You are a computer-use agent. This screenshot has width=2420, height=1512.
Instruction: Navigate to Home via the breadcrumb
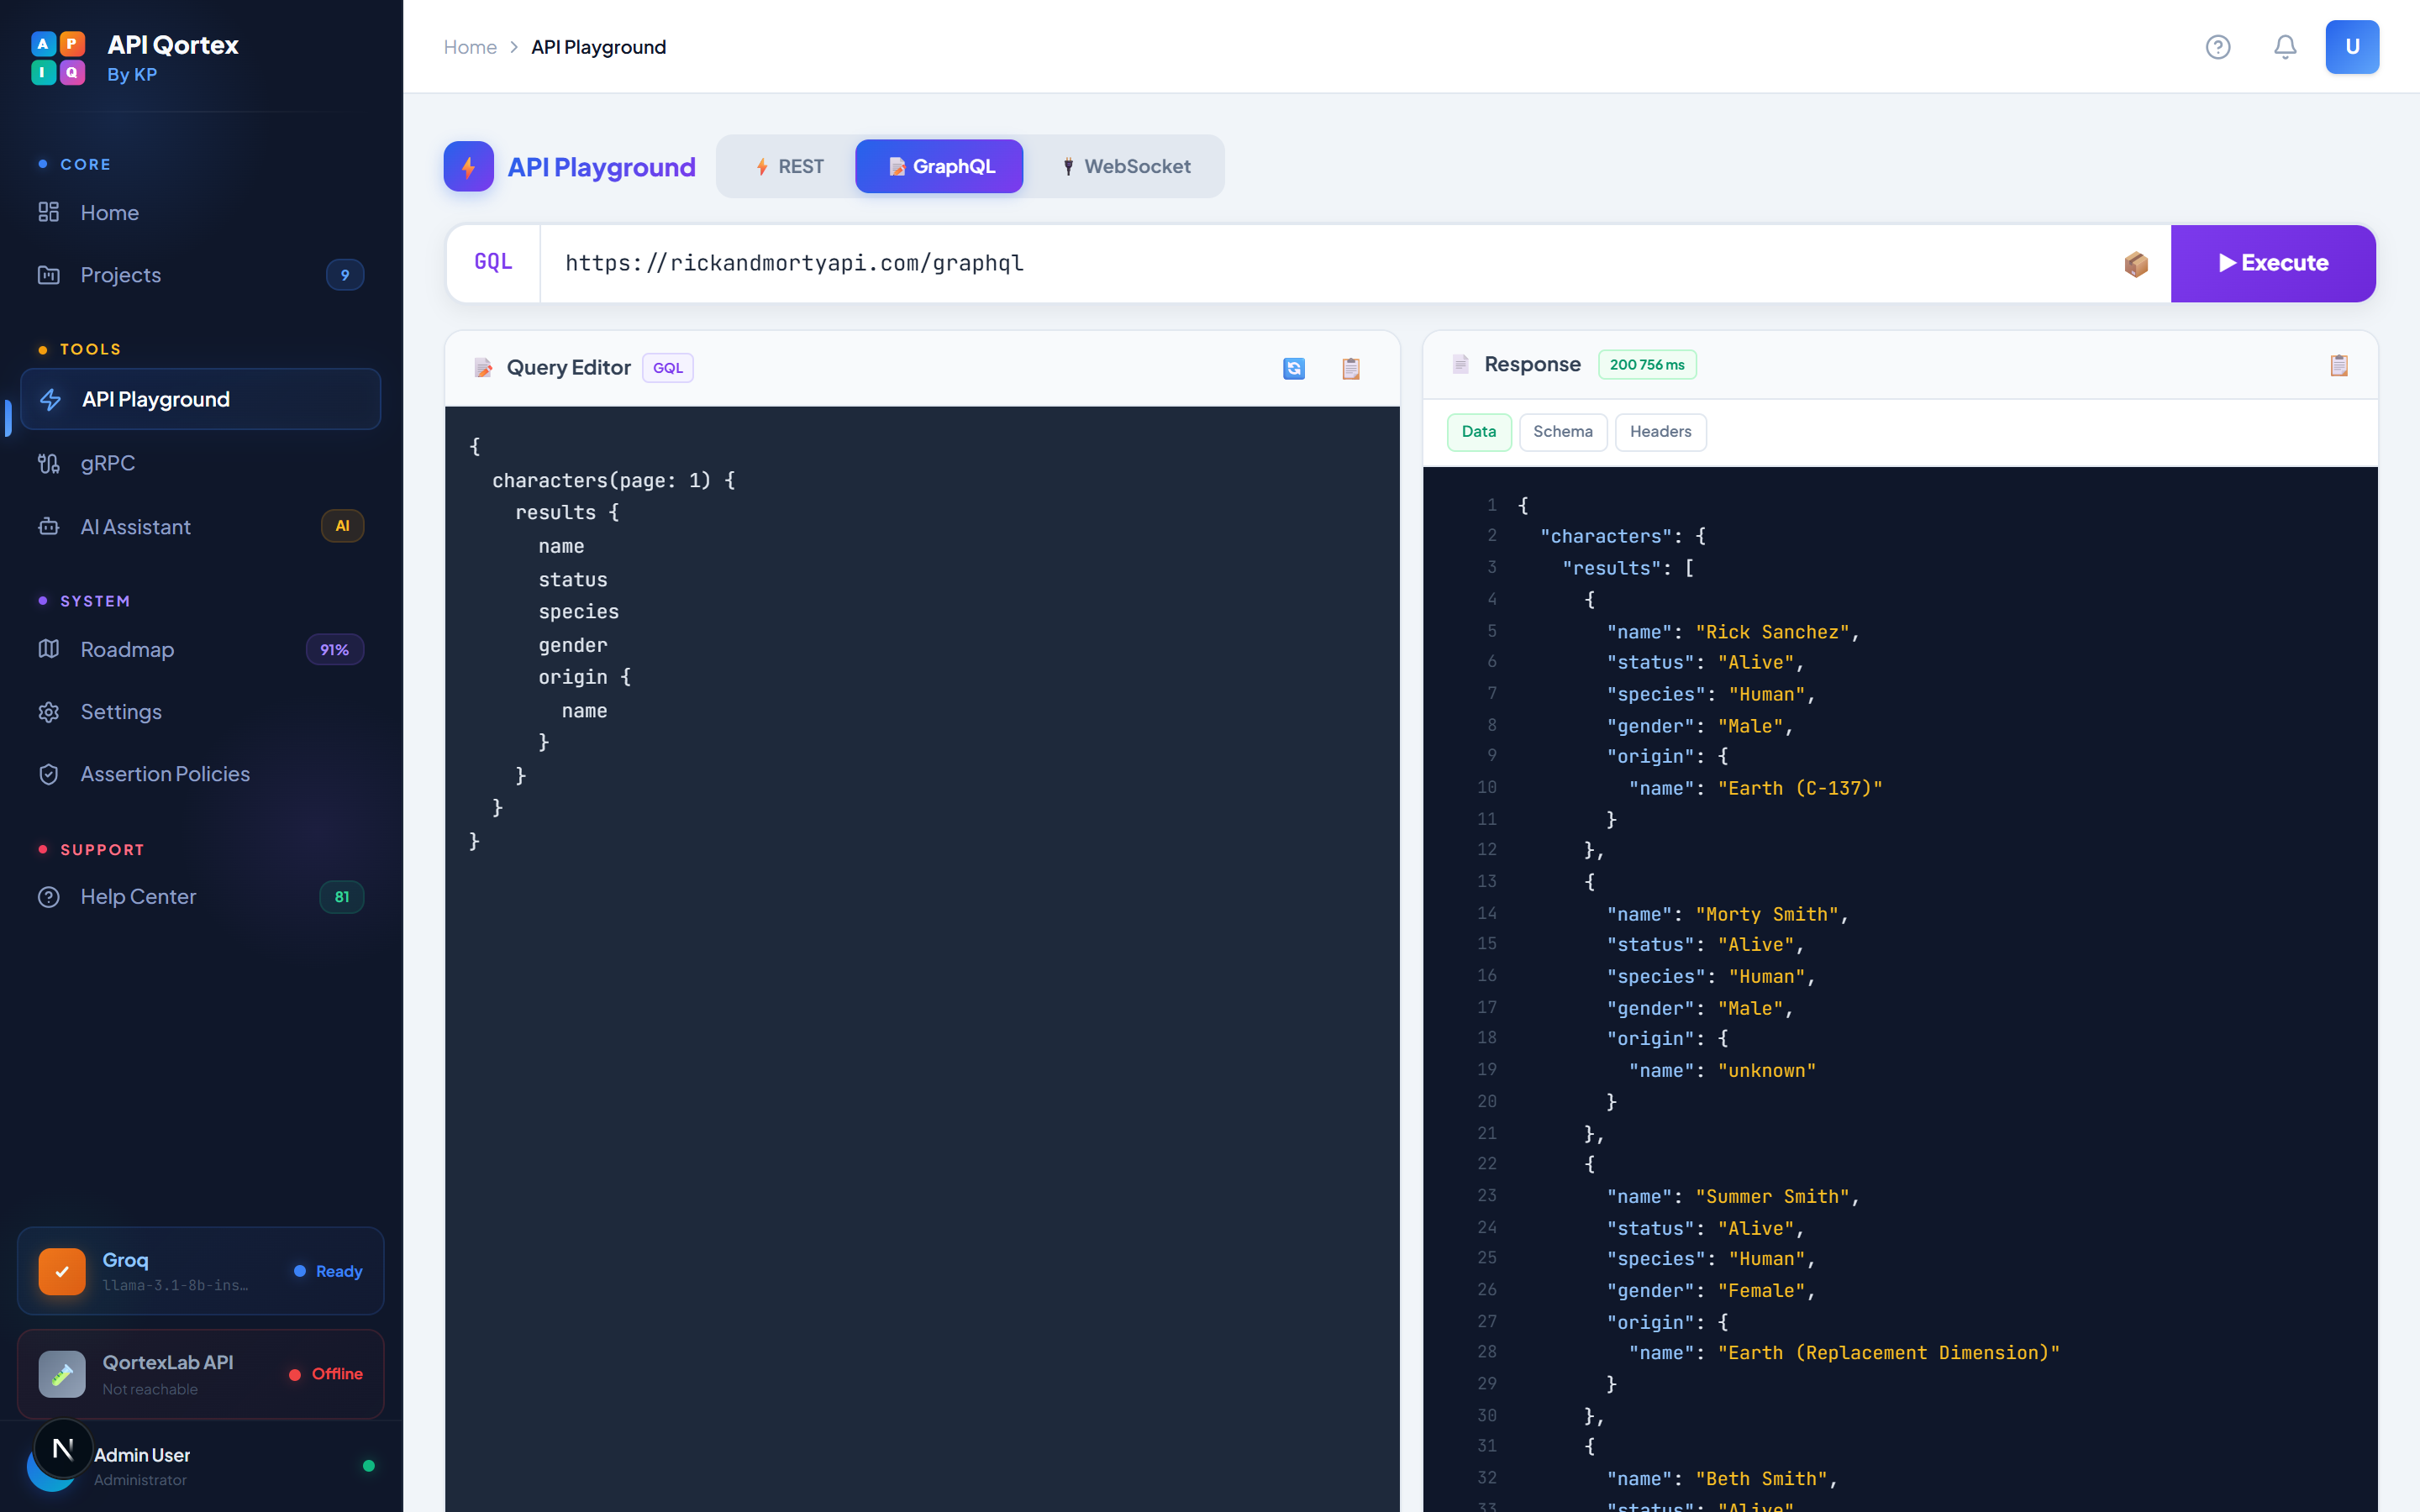pos(470,47)
